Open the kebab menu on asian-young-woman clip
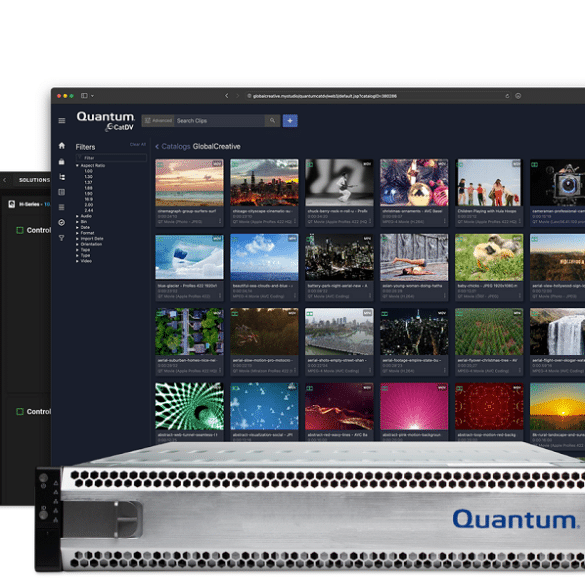The image size is (585, 585). 445,296
